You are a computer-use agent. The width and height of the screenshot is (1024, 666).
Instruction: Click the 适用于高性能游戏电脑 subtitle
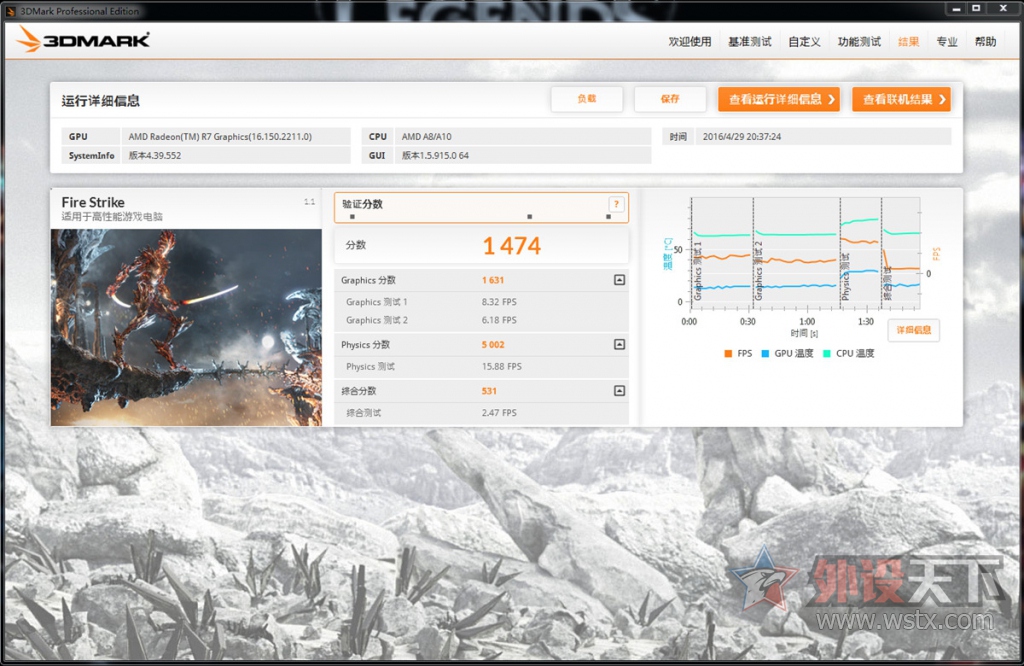112,217
